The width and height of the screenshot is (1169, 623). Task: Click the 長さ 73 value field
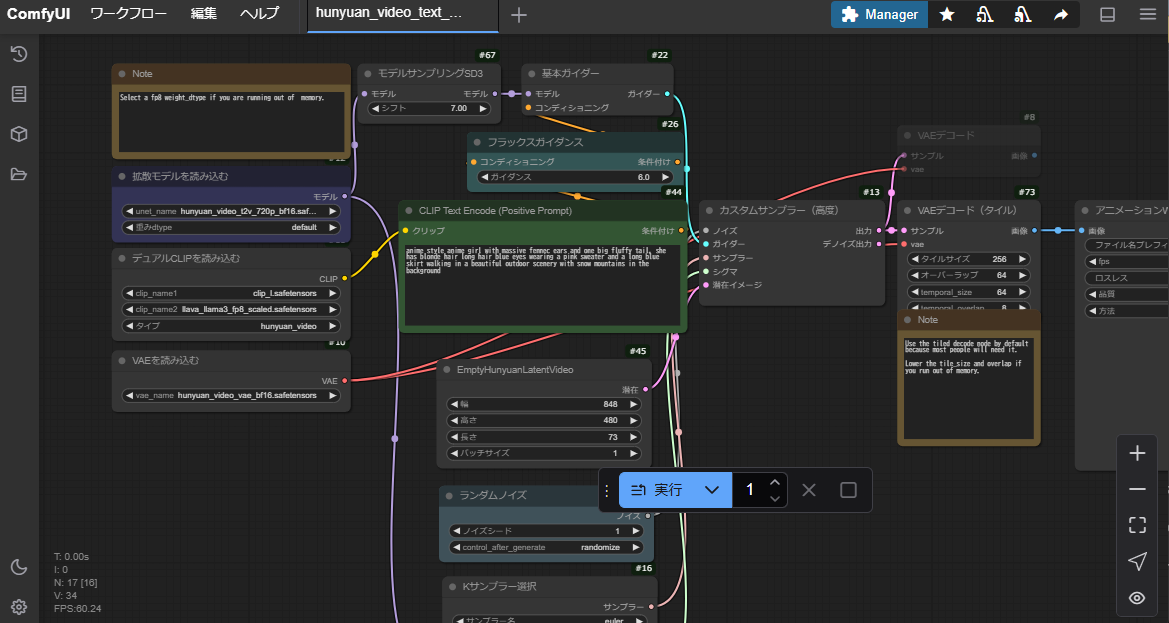[543, 437]
